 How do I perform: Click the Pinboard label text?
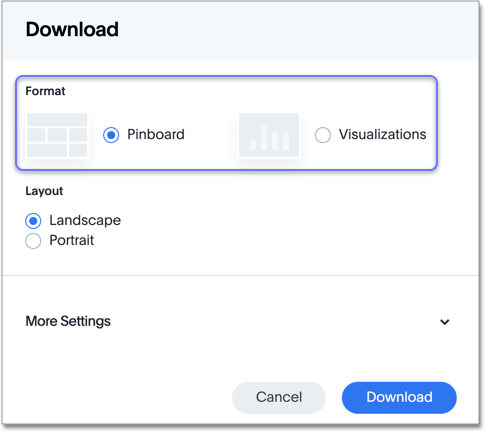coord(156,134)
